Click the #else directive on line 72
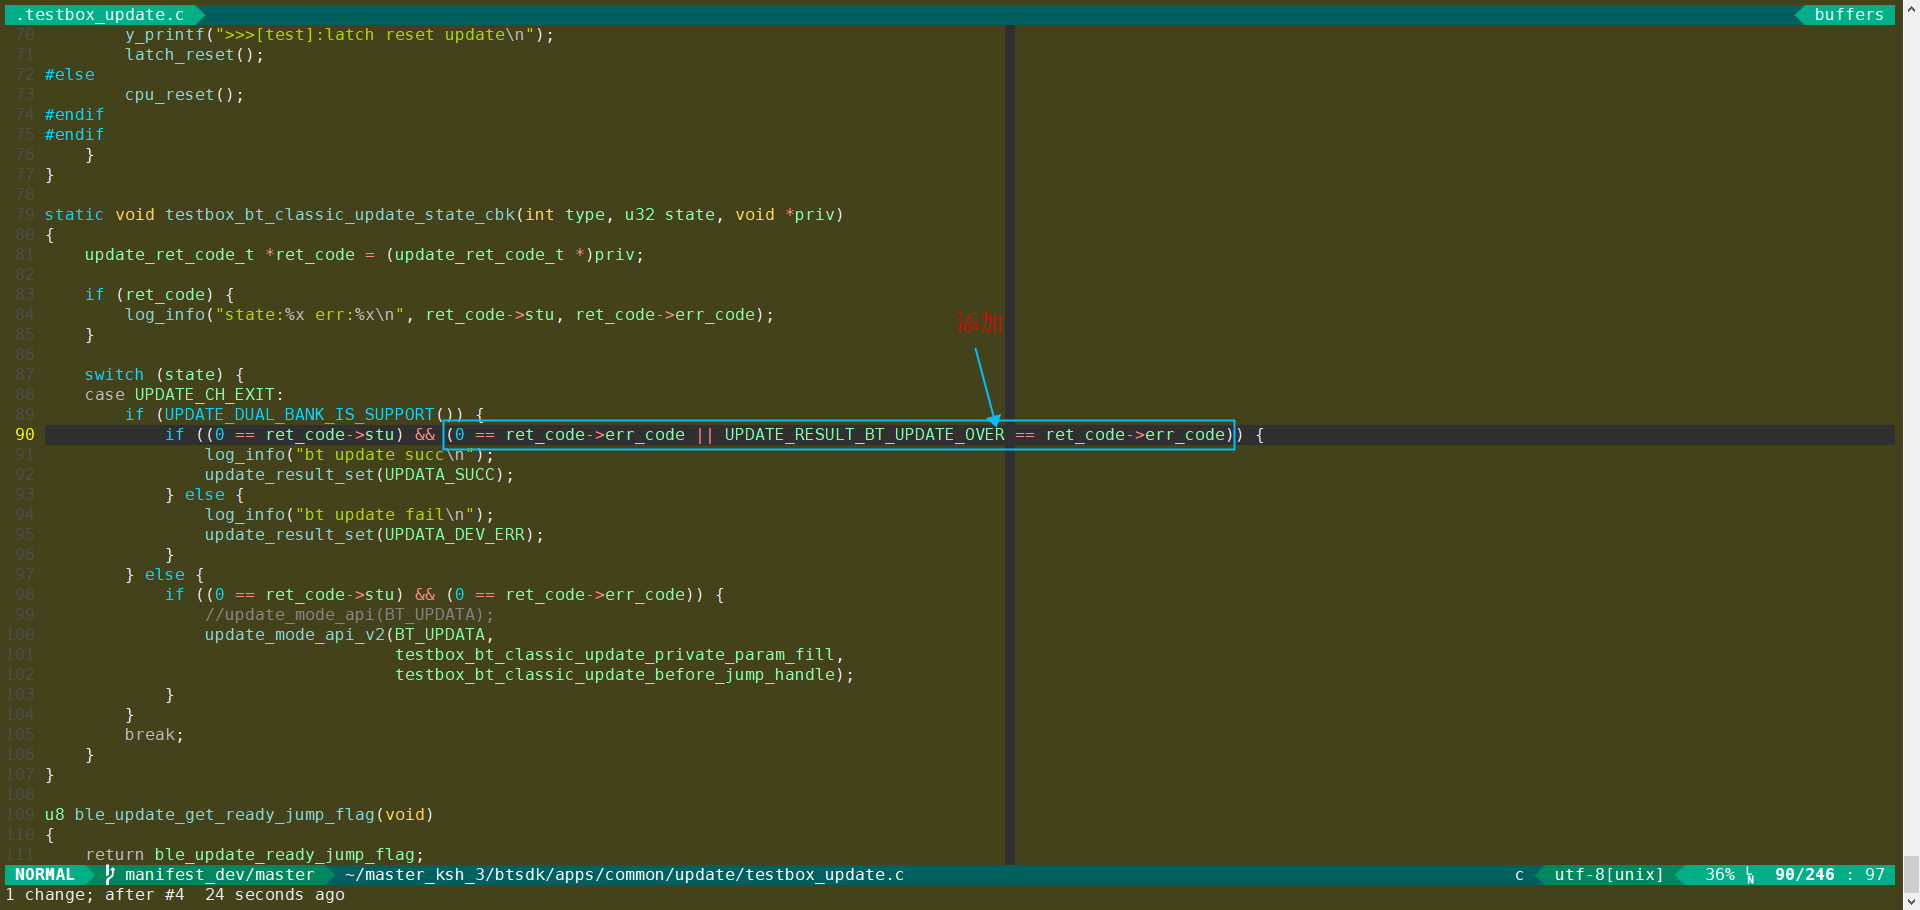Screen dimensions: 1920x910 [x=70, y=74]
